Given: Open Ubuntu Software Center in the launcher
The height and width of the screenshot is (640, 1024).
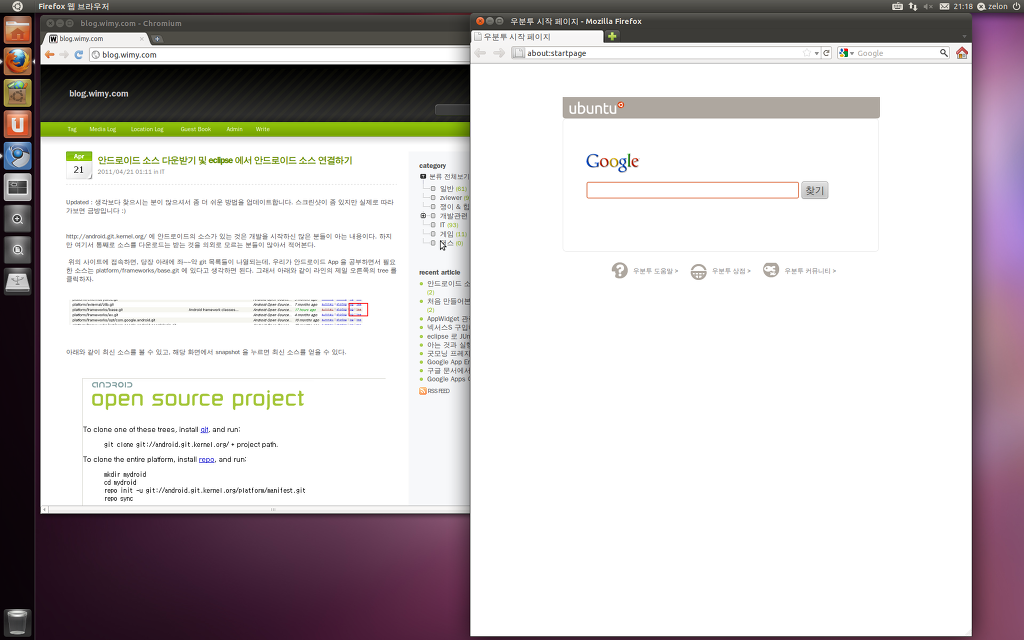Looking at the screenshot, I should [18, 93].
